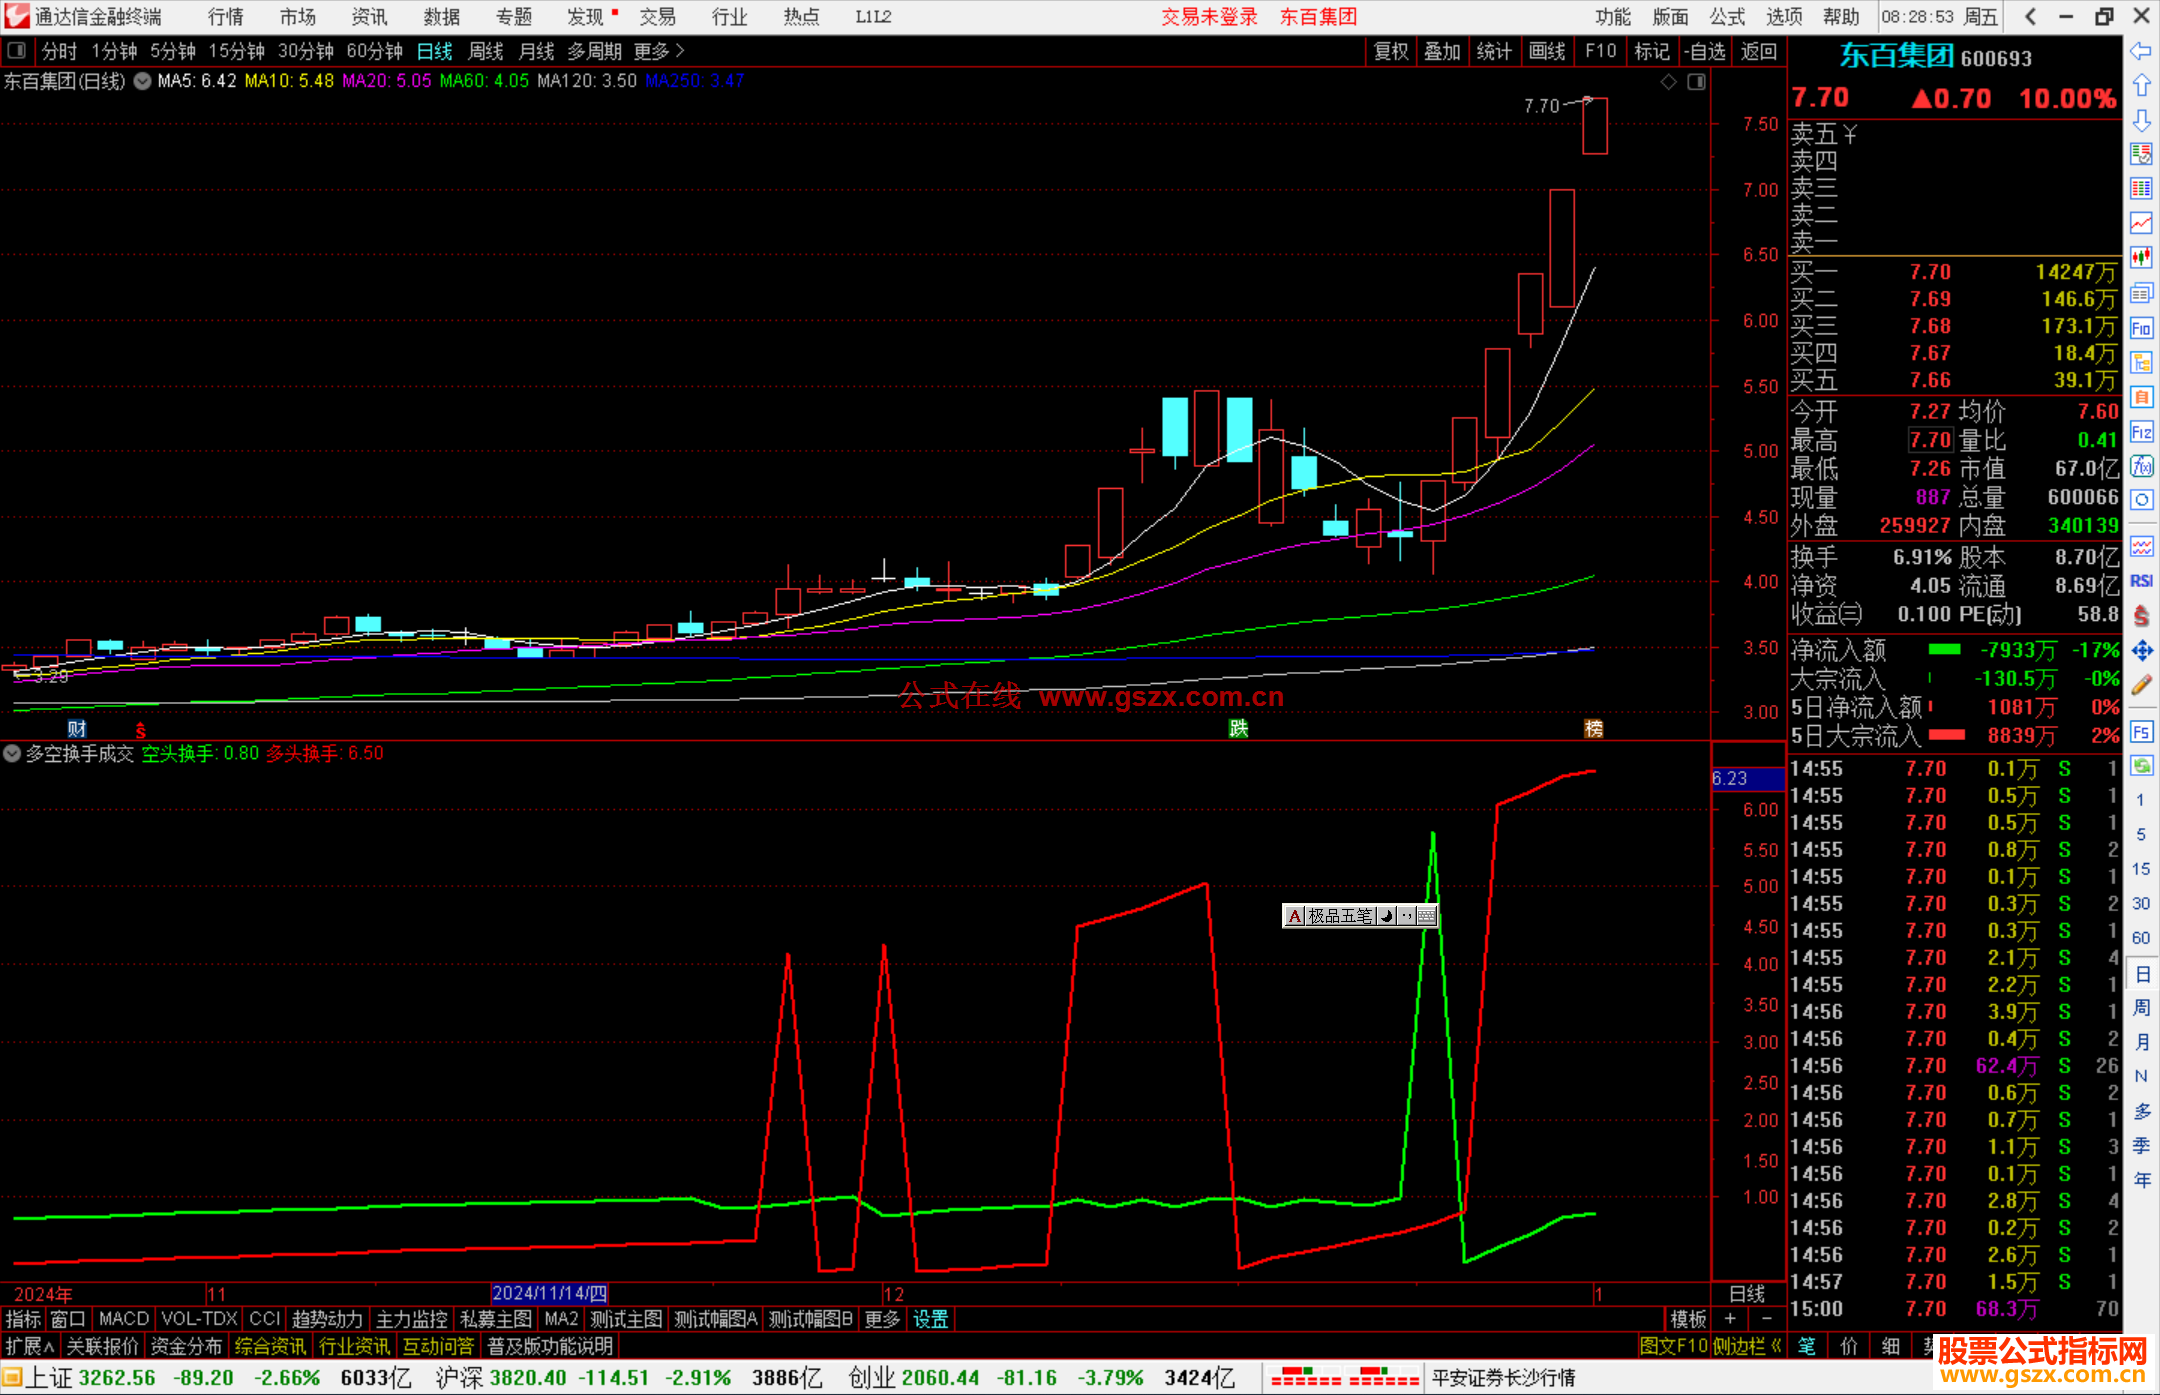Switch to 5-minute period in sidebar

tap(2140, 834)
